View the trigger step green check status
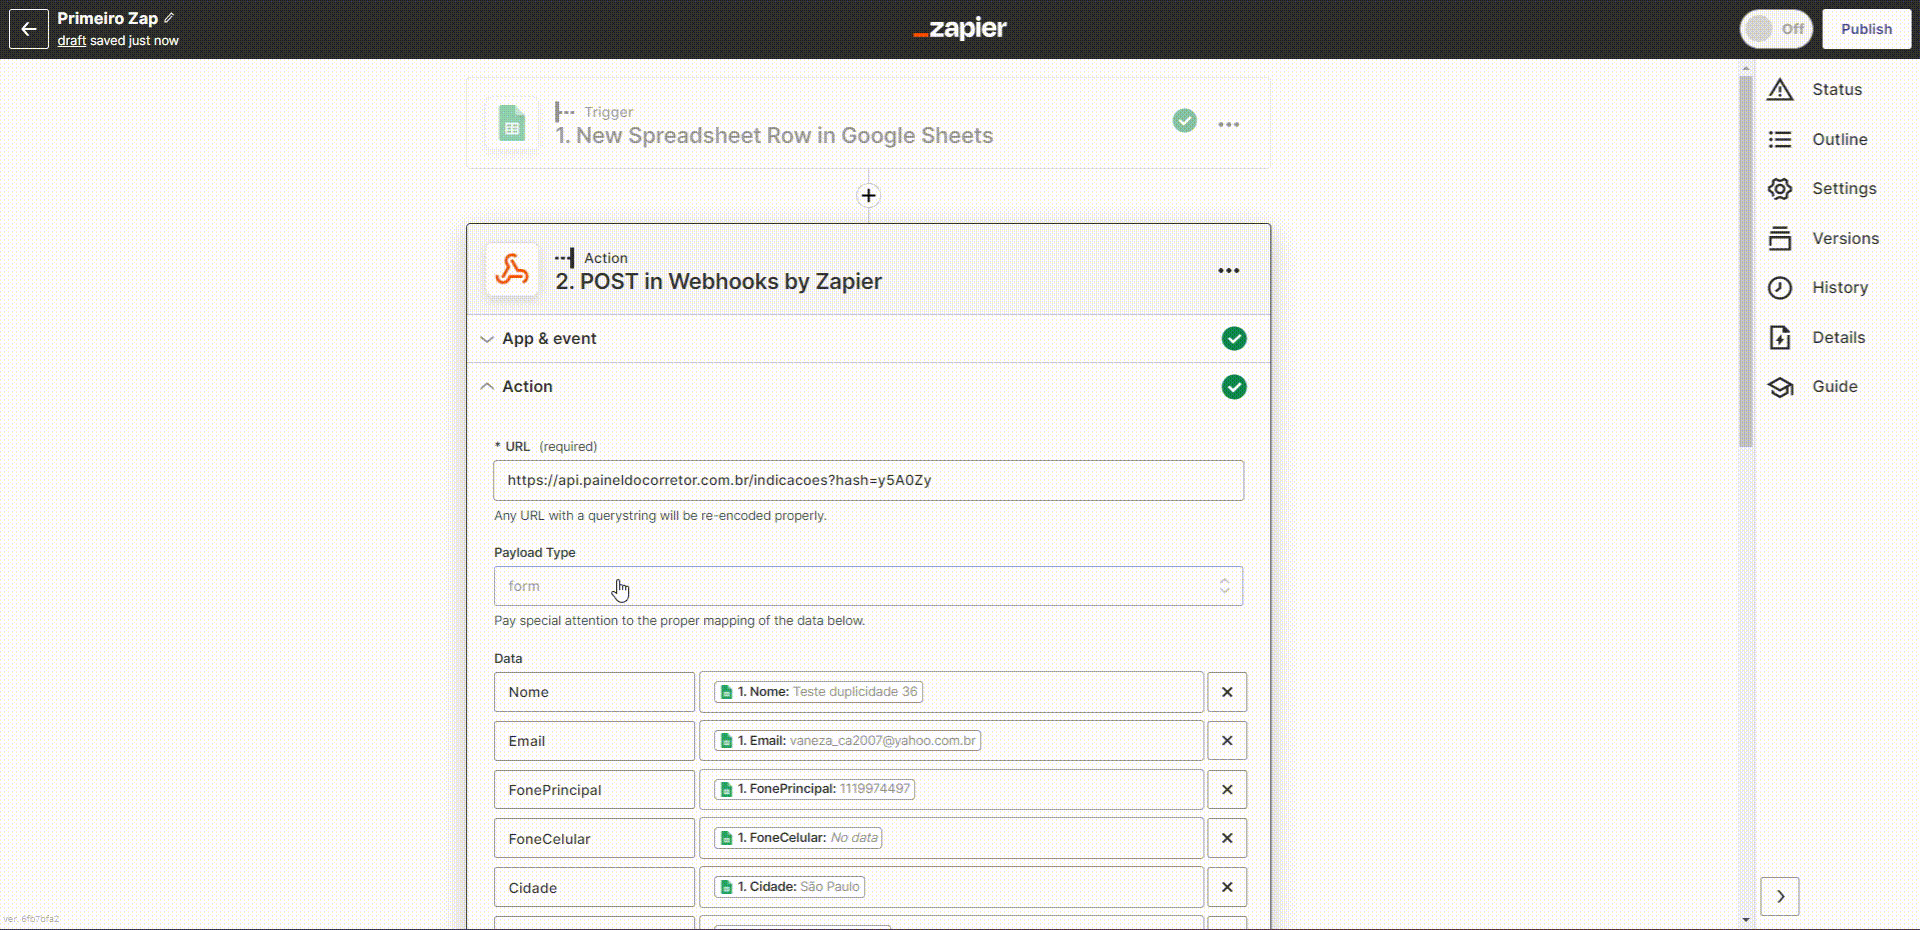The width and height of the screenshot is (1920, 930). click(x=1185, y=121)
